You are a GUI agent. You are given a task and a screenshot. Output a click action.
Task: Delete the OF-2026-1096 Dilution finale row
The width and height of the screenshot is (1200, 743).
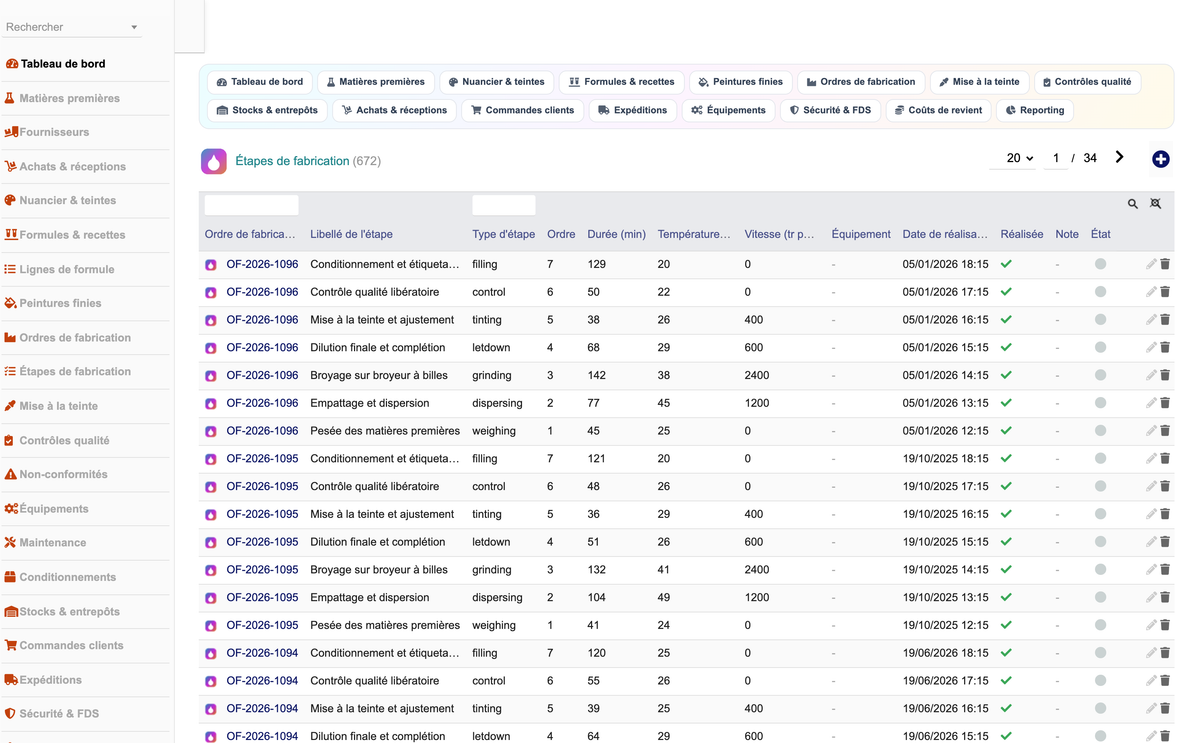(x=1165, y=347)
